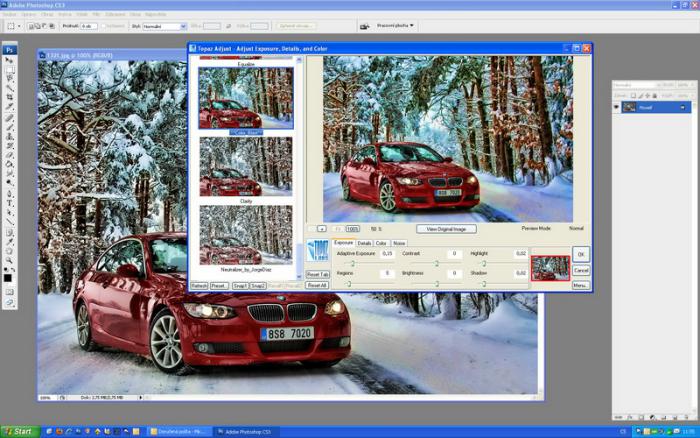
Task: Click the Adaptive Exposure slider
Action: click(x=352, y=264)
